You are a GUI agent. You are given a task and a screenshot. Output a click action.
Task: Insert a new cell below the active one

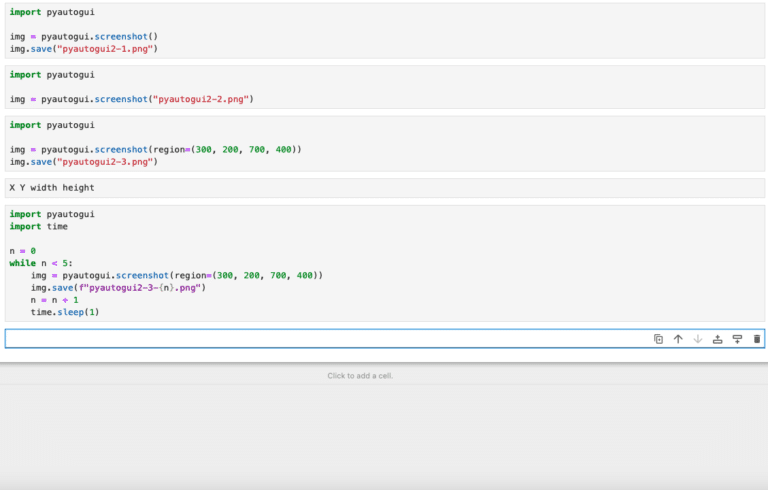737,339
